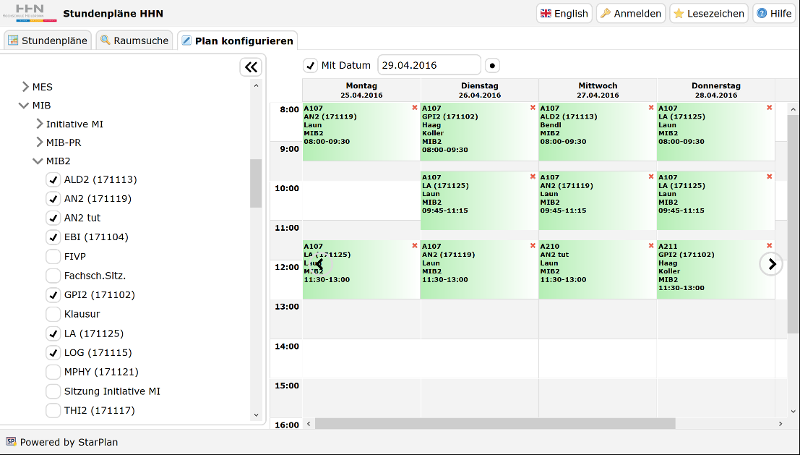This screenshot has height=455, width=800.
Task: Click the Stundenpläne HHN title
Action: [113, 13]
